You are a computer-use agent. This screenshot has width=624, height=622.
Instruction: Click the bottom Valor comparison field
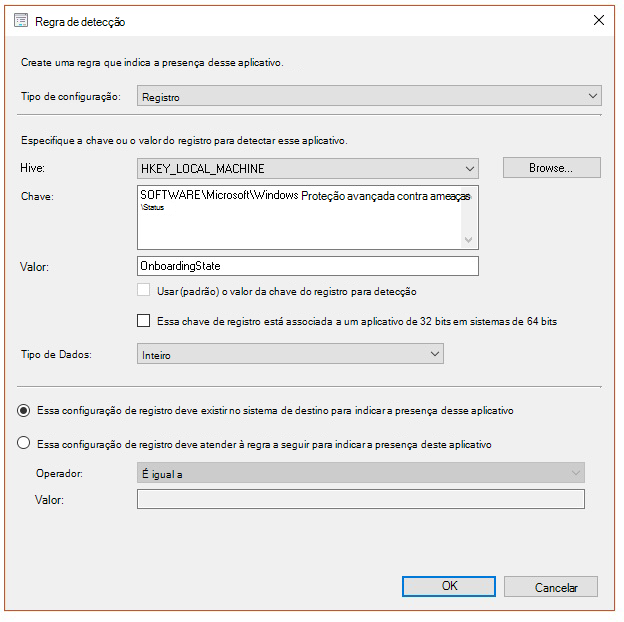[360, 500]
